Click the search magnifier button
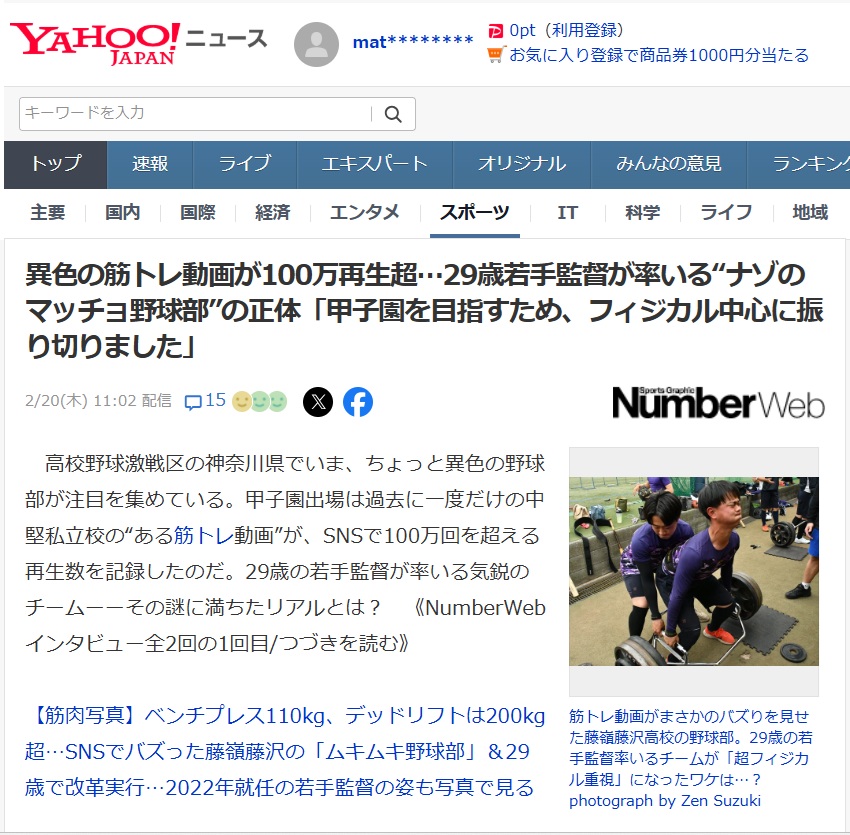This screenshot has width=850, height=835. [393, 114]
